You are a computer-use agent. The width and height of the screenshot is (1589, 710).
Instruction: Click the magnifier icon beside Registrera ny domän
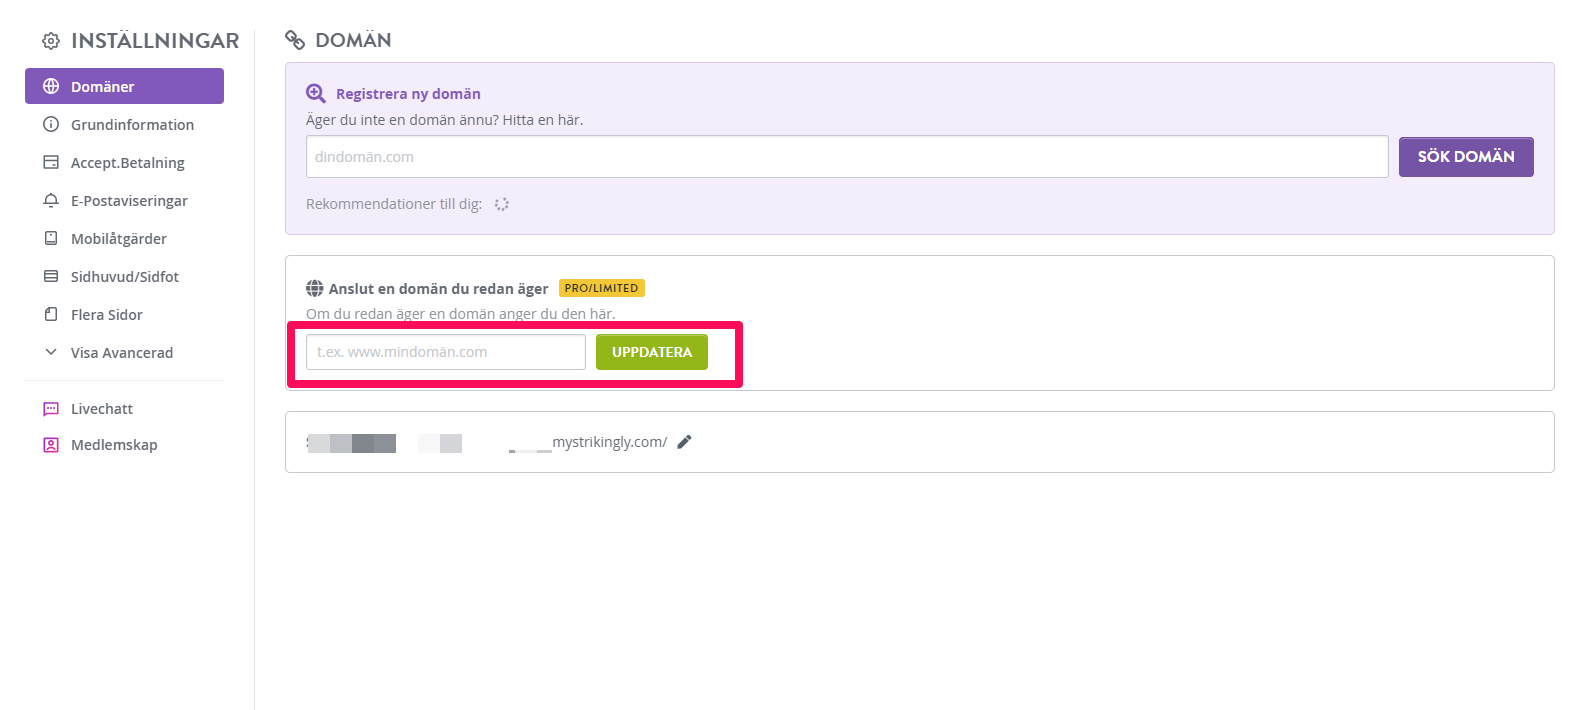pos(316,93)
